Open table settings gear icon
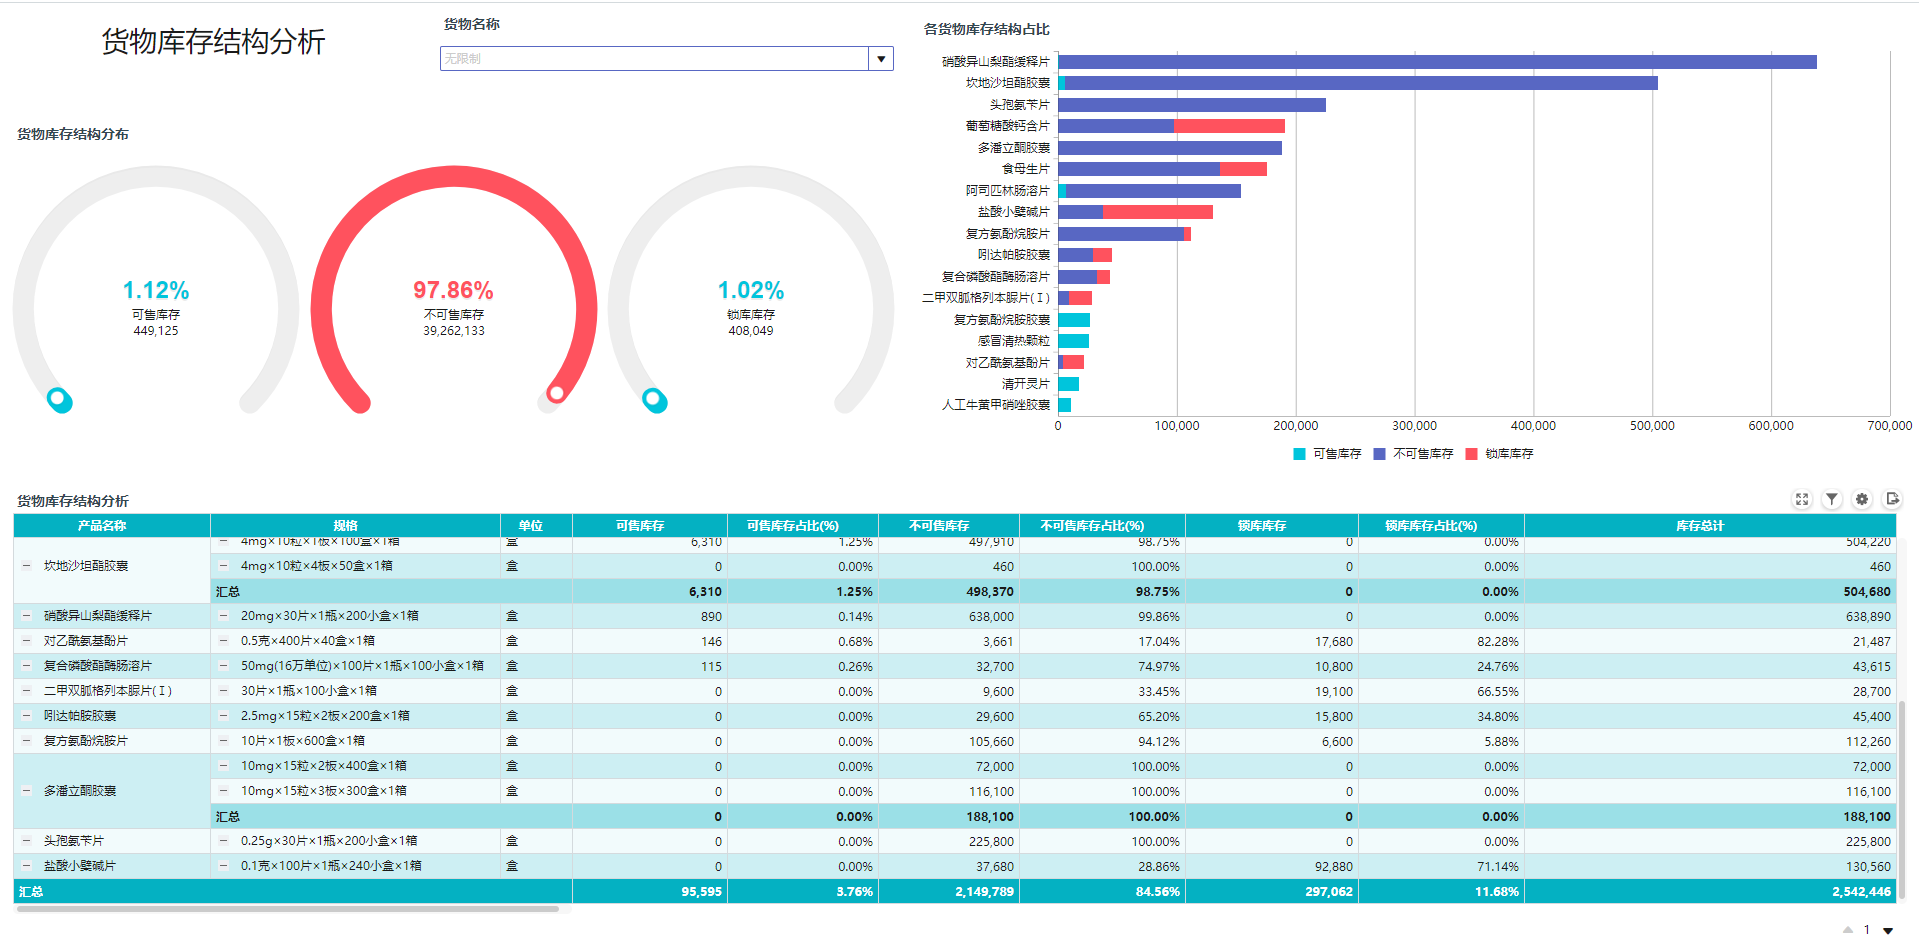Screen dimensions: 1919x945 (x=1862, y=499)
